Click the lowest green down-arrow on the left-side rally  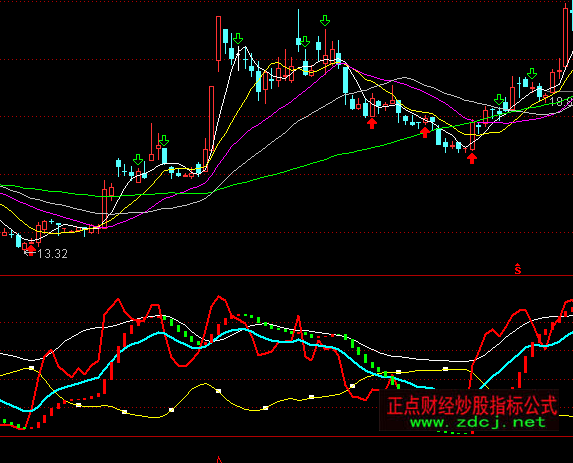point(138,160)
